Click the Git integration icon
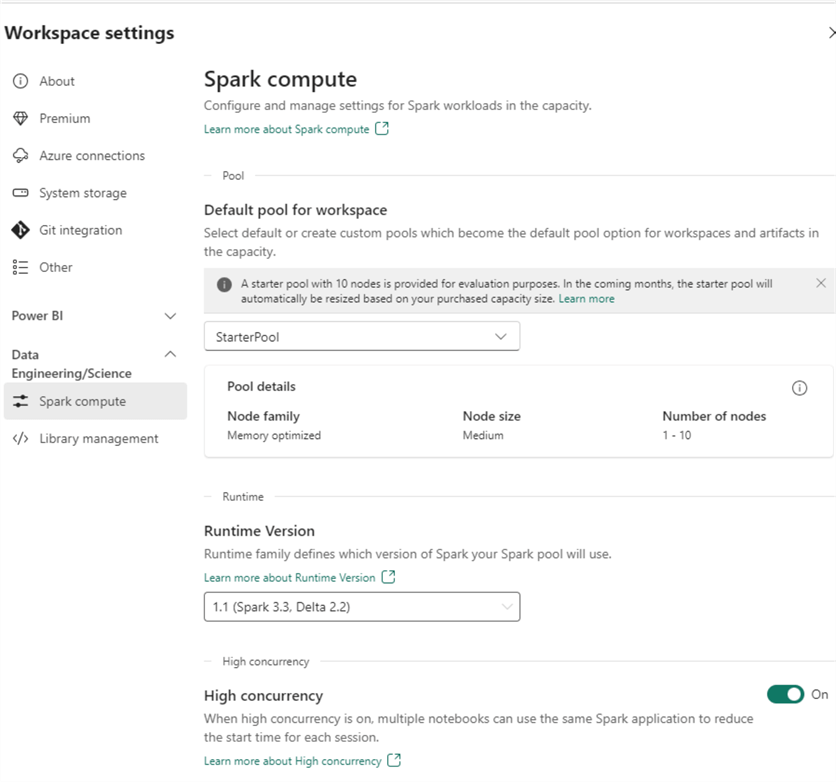Viewport: 836px width, 782px height. pyautogui.click(x=20, y=230)
